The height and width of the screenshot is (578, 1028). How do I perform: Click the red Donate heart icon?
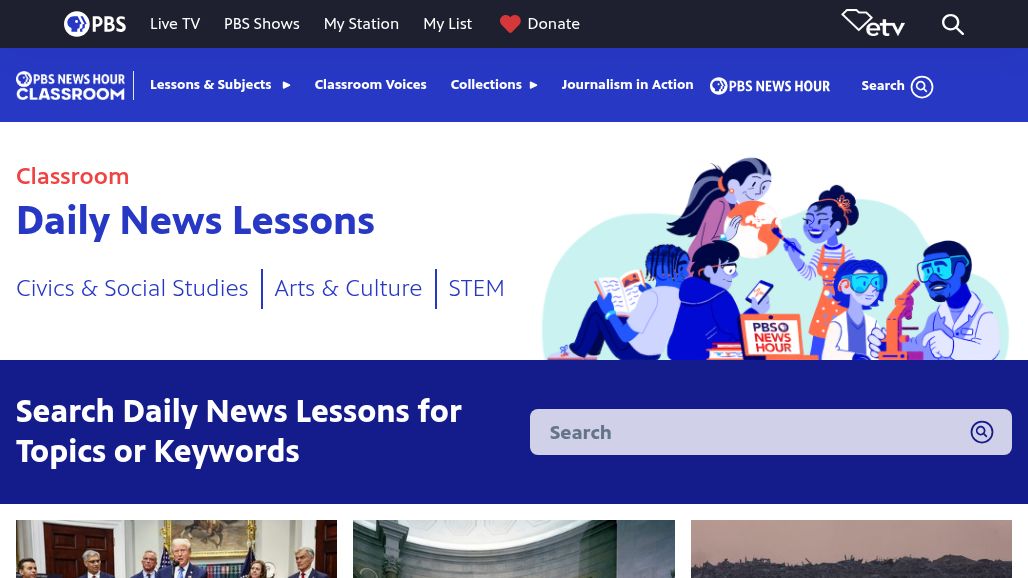click(509, 24)
